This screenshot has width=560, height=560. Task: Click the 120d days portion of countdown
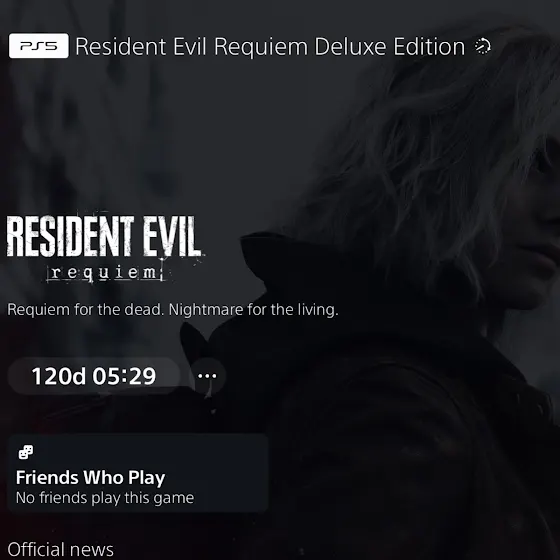pyautogui.click(x=59, y=376)
